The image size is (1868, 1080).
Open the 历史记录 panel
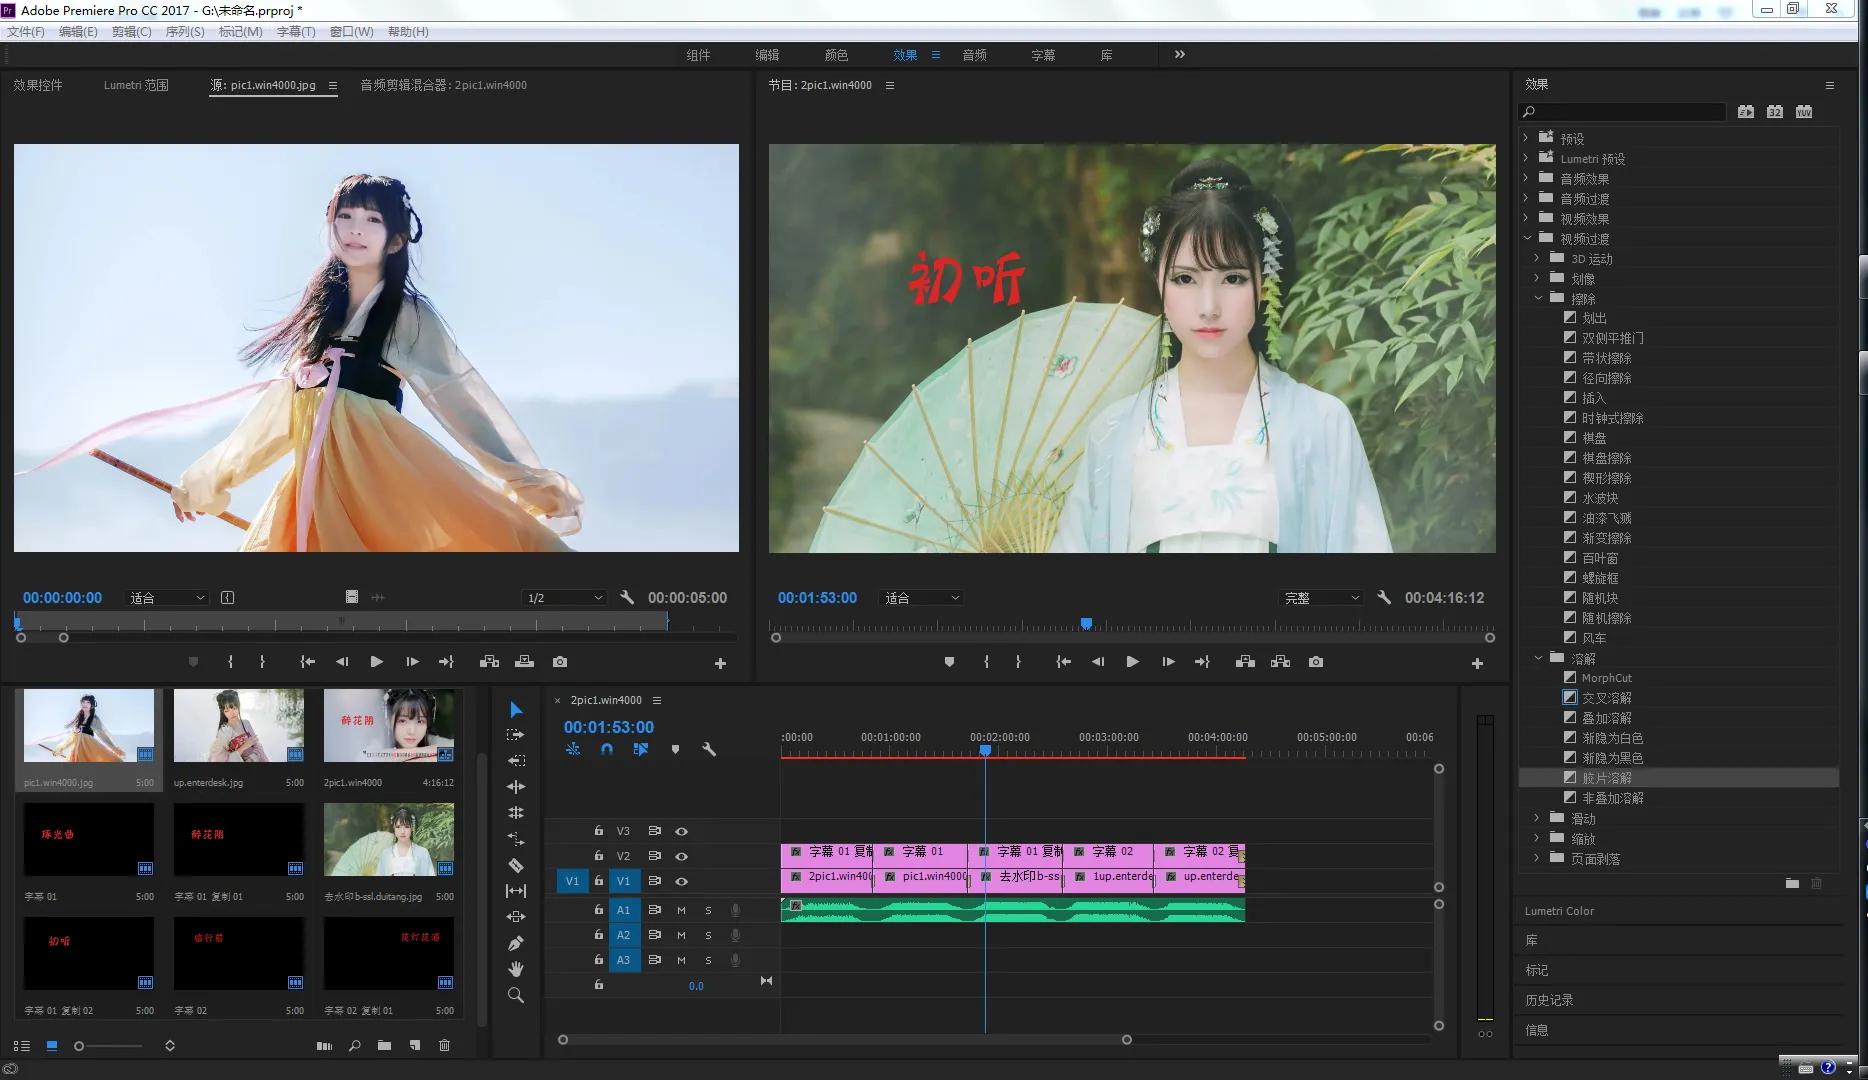point(1549,1000)
